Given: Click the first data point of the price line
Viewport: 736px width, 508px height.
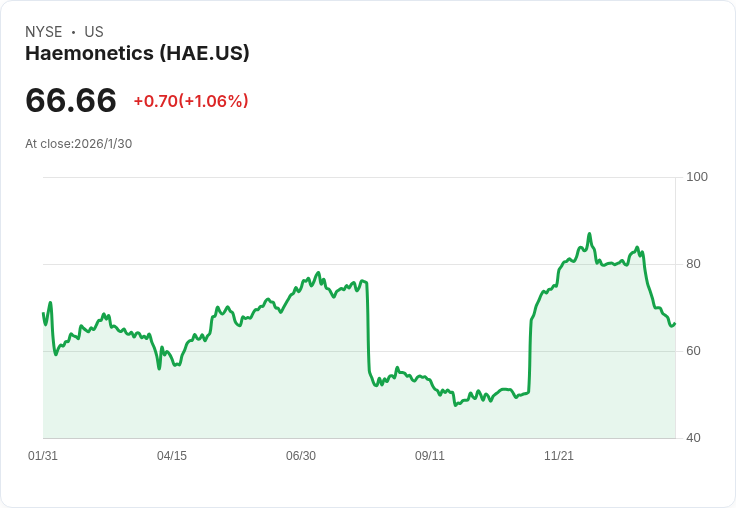Looking at the screenshot, I should 43,314.
